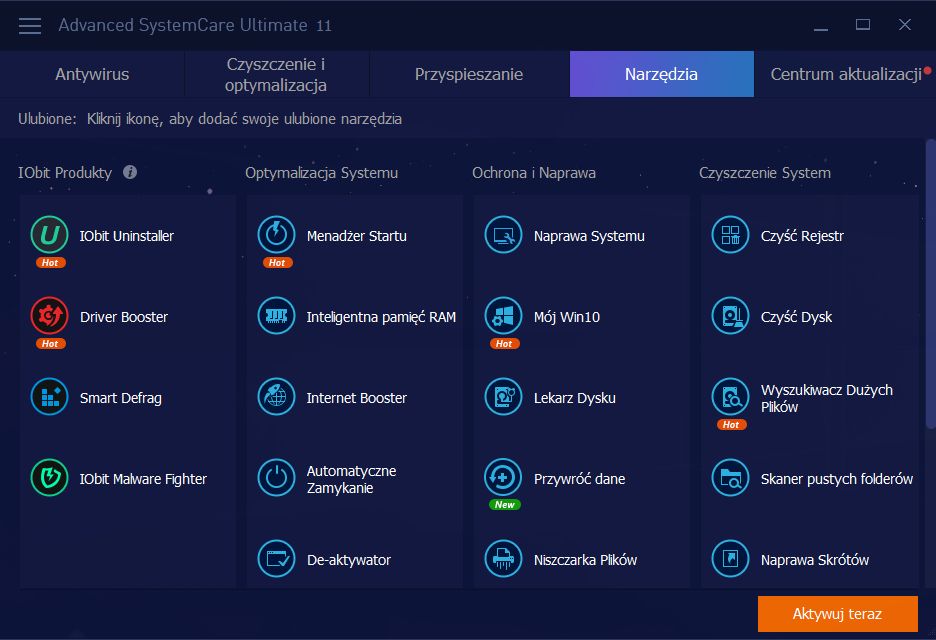Click the IObit Uninstaller label
Viewport: 936px width, 640px height.
tap(127, 236)
